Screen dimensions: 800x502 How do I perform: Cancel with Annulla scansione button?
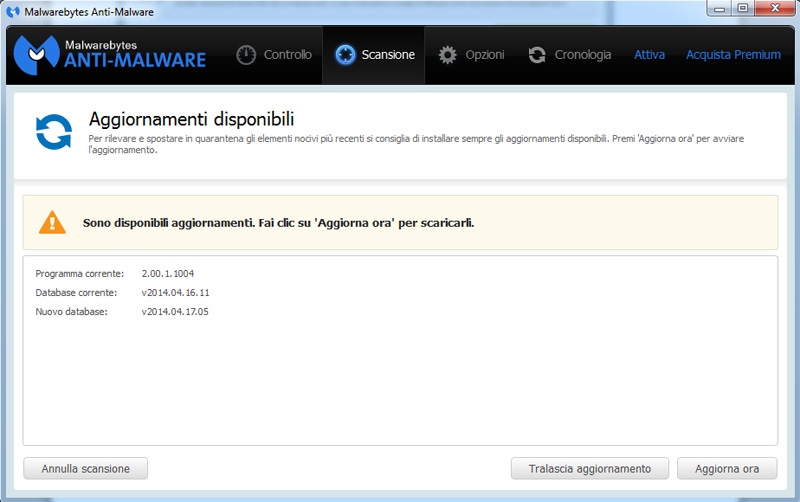[86, 468]
